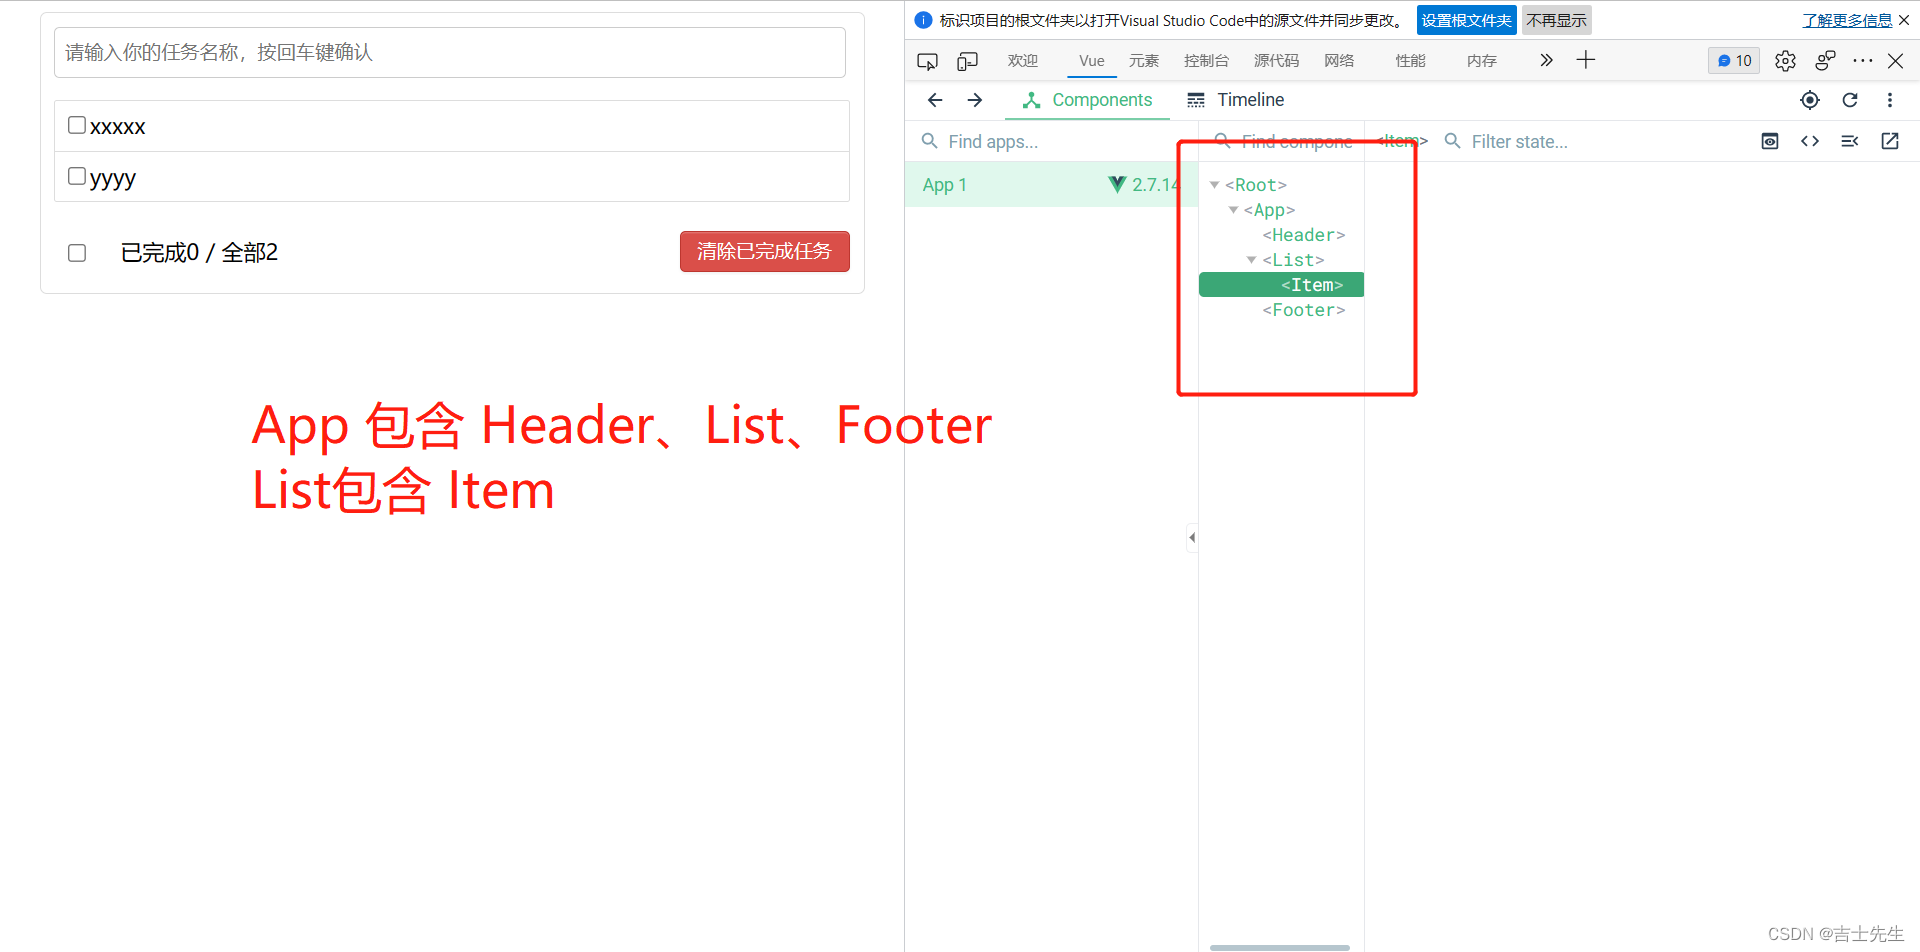Click the component tree horizontal scrollbar
Screen dimensions: 1920x952
1280,947
